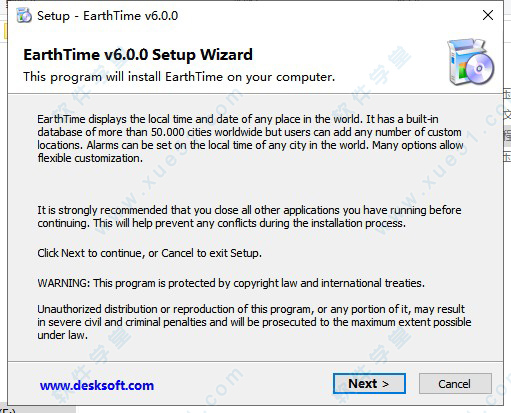The width and height of the screenshot is (511, 413).
Task: Open the www.desksoft.com link
Action: tap(97, 385)
